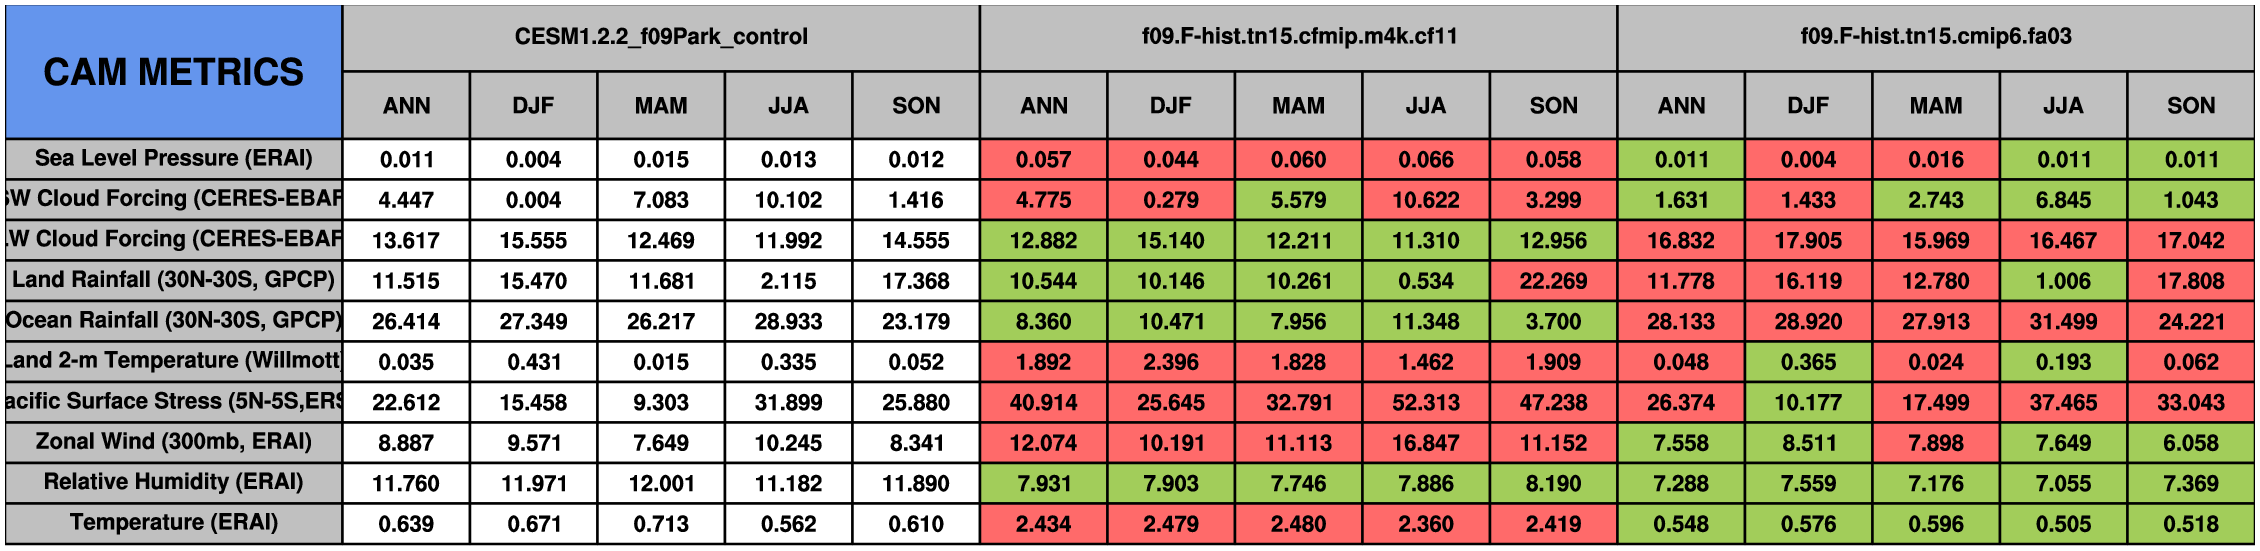Click the green 0.548 temperature ANN cell
This screenshot has height=551, width=2260.
click(1681, 523)
